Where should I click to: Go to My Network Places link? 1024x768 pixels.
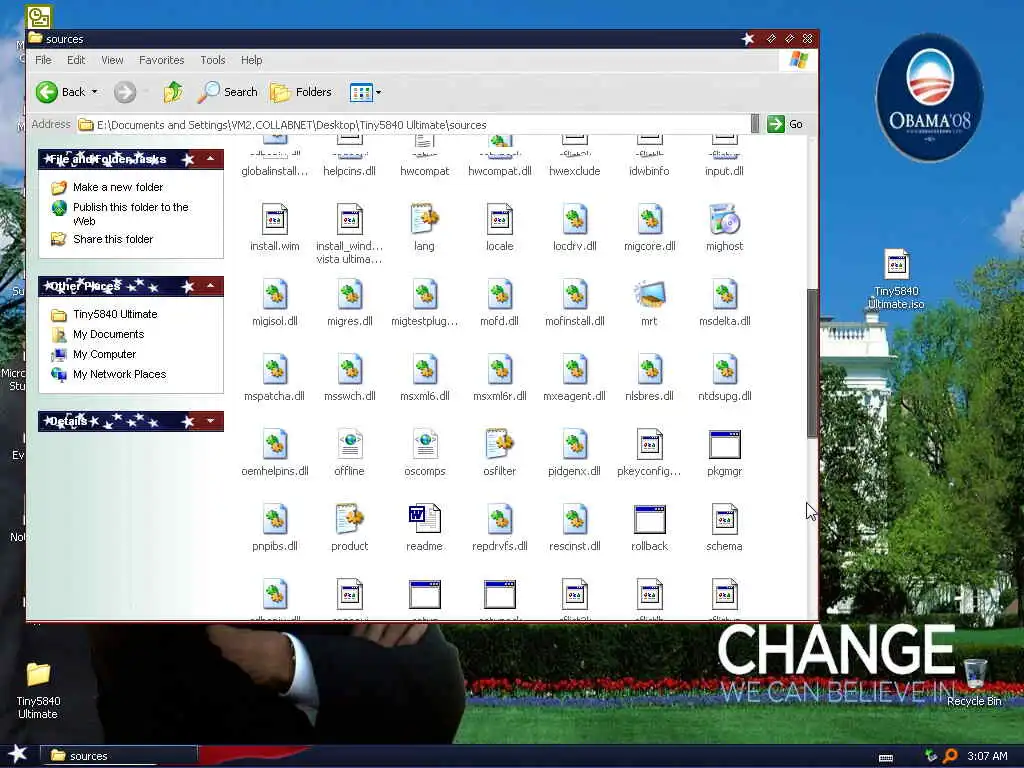click(x=120, y=374)
